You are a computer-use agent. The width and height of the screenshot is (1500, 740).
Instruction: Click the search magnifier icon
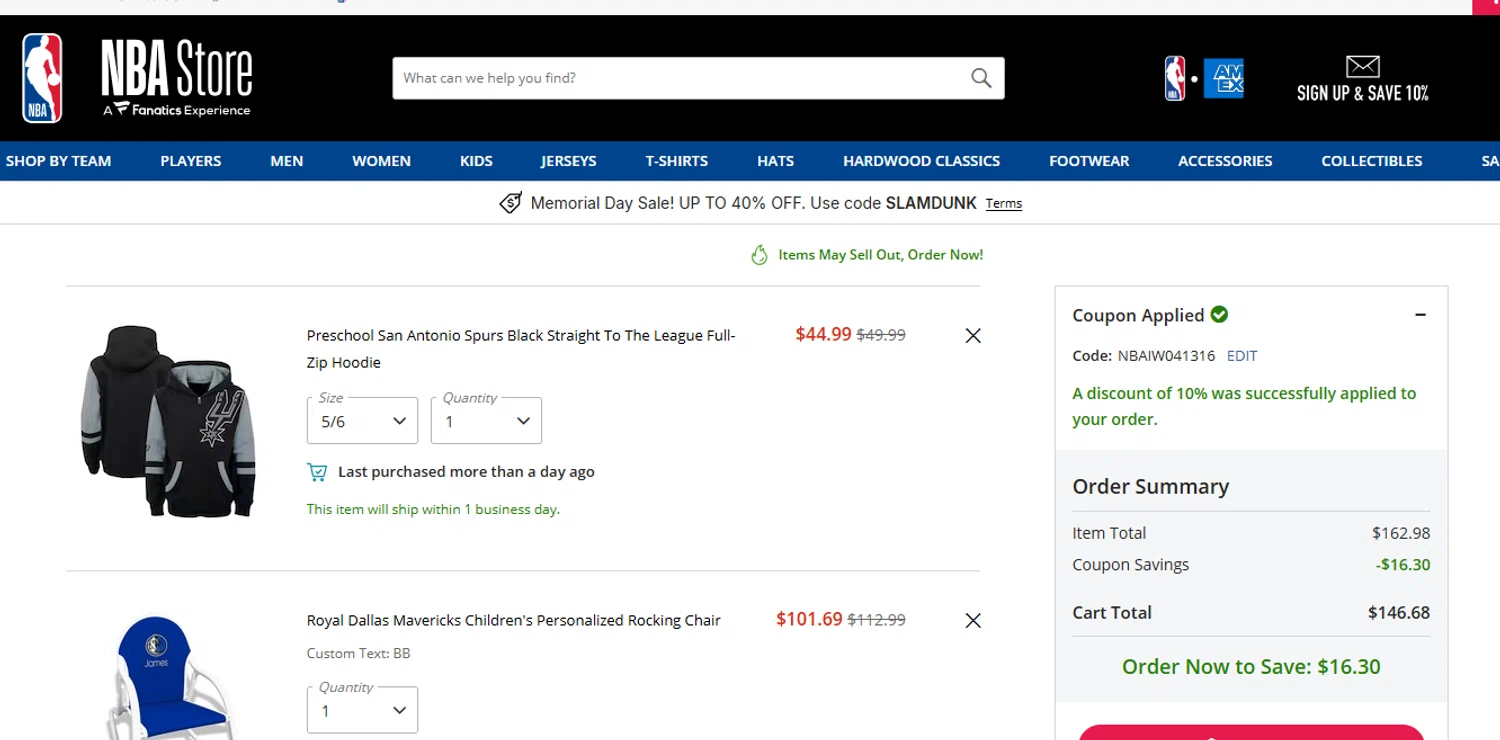tap(981, 78)
